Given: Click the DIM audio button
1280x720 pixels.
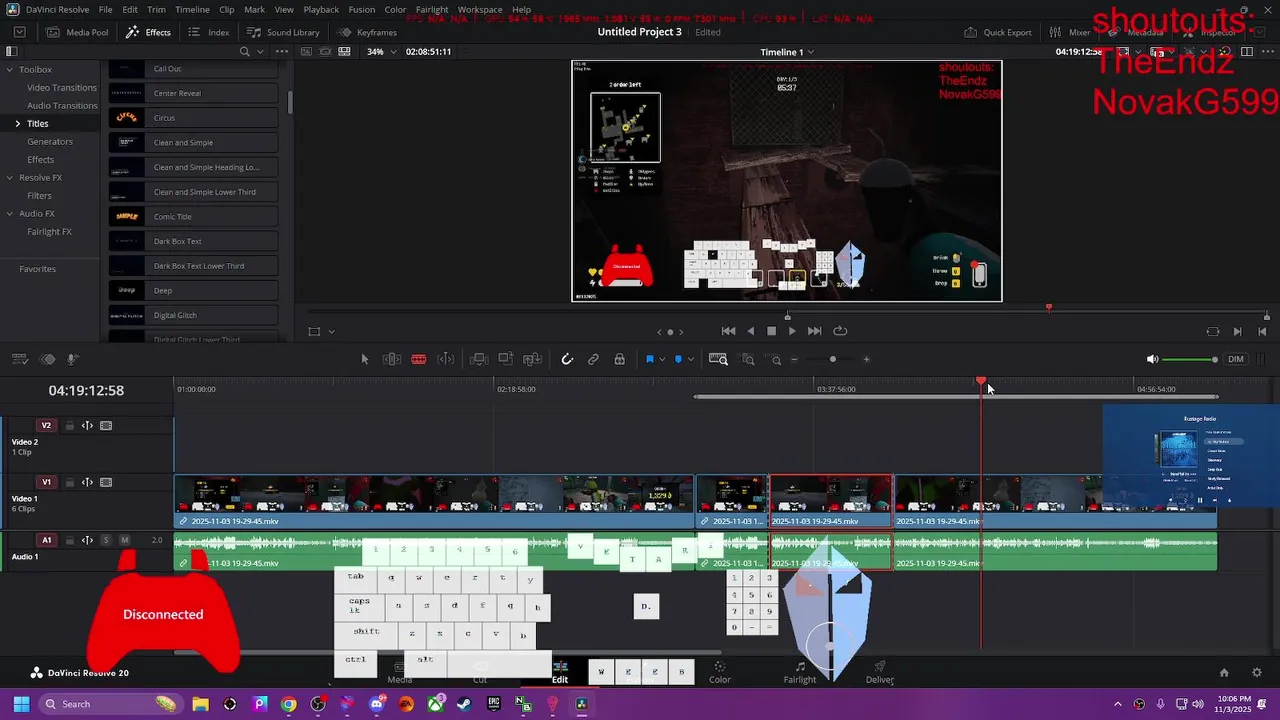Looking at the screenshot, I should pos(1236,359).
